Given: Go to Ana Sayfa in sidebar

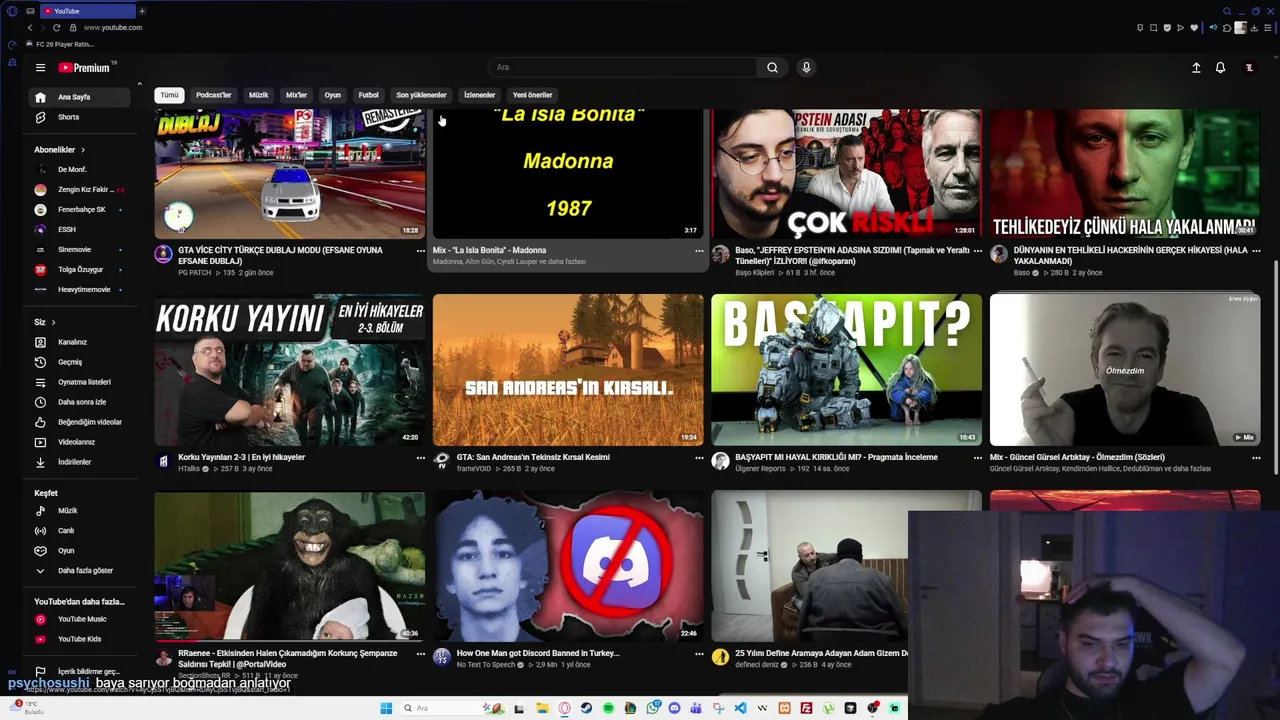Looking at the screenshot, I should click(x=80, y=97).
